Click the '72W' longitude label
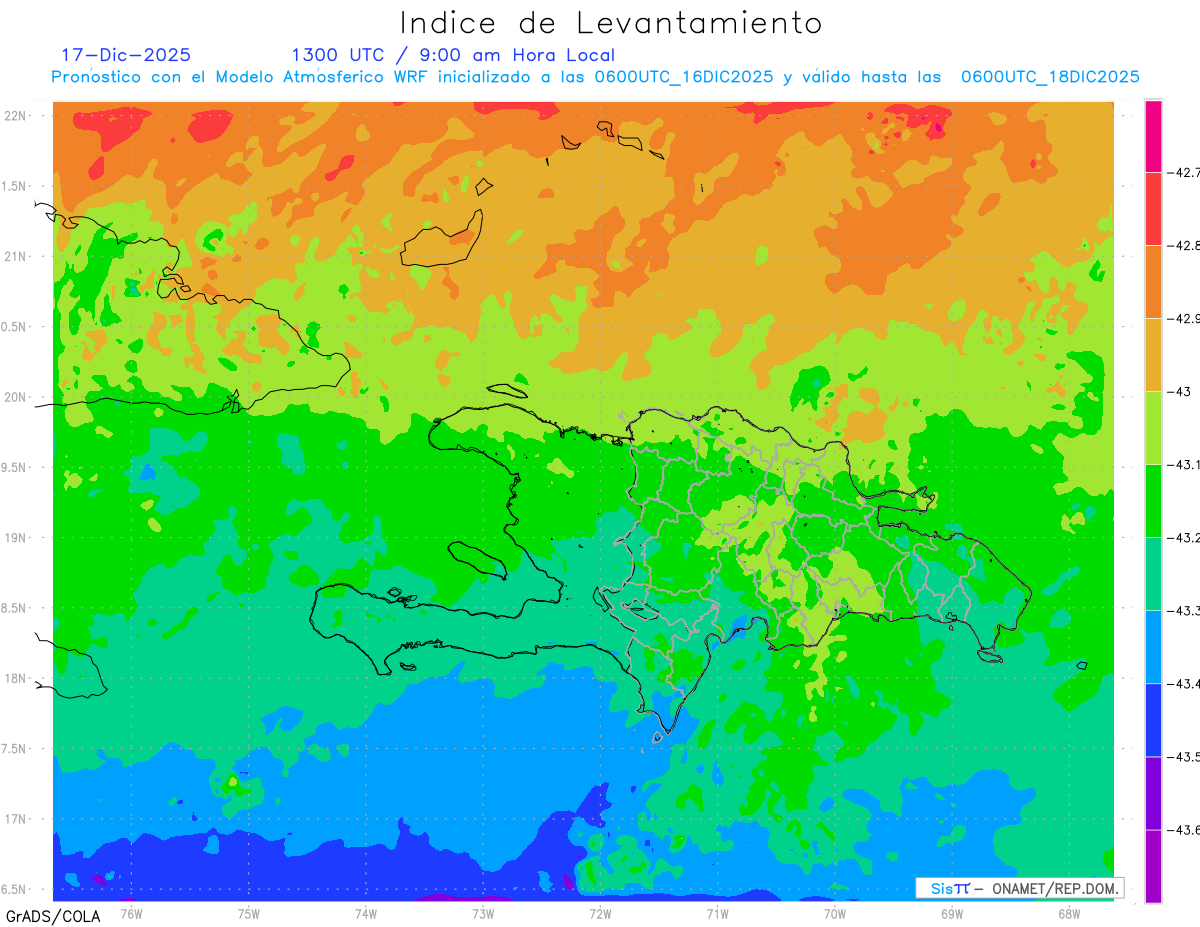This screenshot has height=927, width=1200. coord(600,912)
